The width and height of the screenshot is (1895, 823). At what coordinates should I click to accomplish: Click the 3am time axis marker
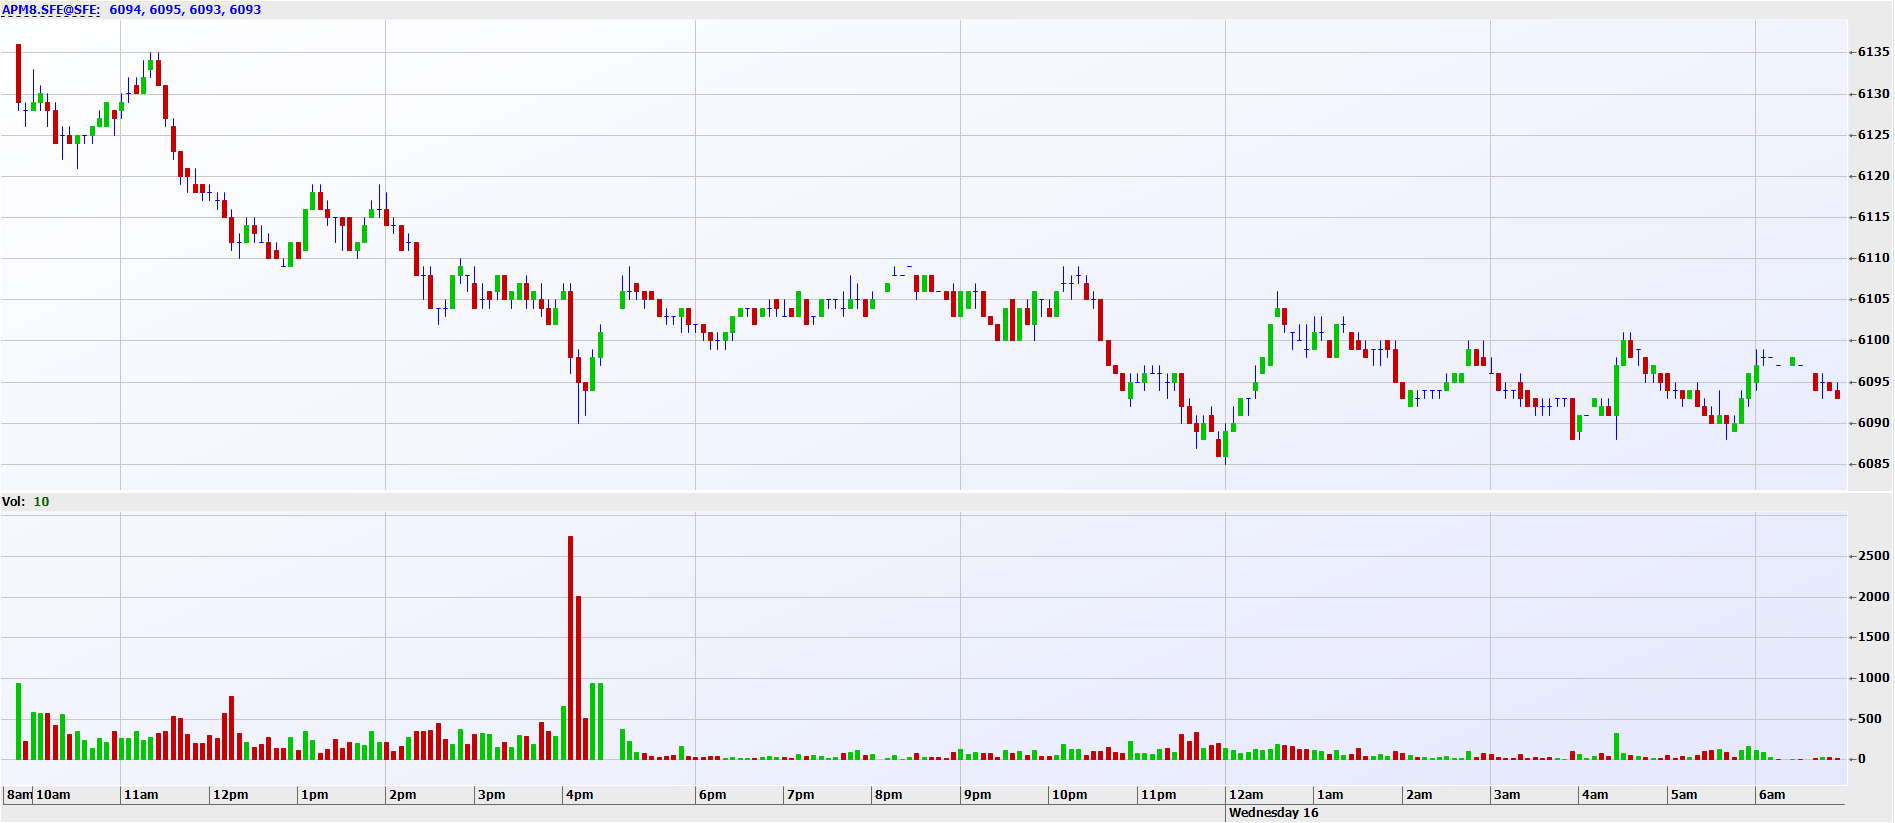[1508, 795]
